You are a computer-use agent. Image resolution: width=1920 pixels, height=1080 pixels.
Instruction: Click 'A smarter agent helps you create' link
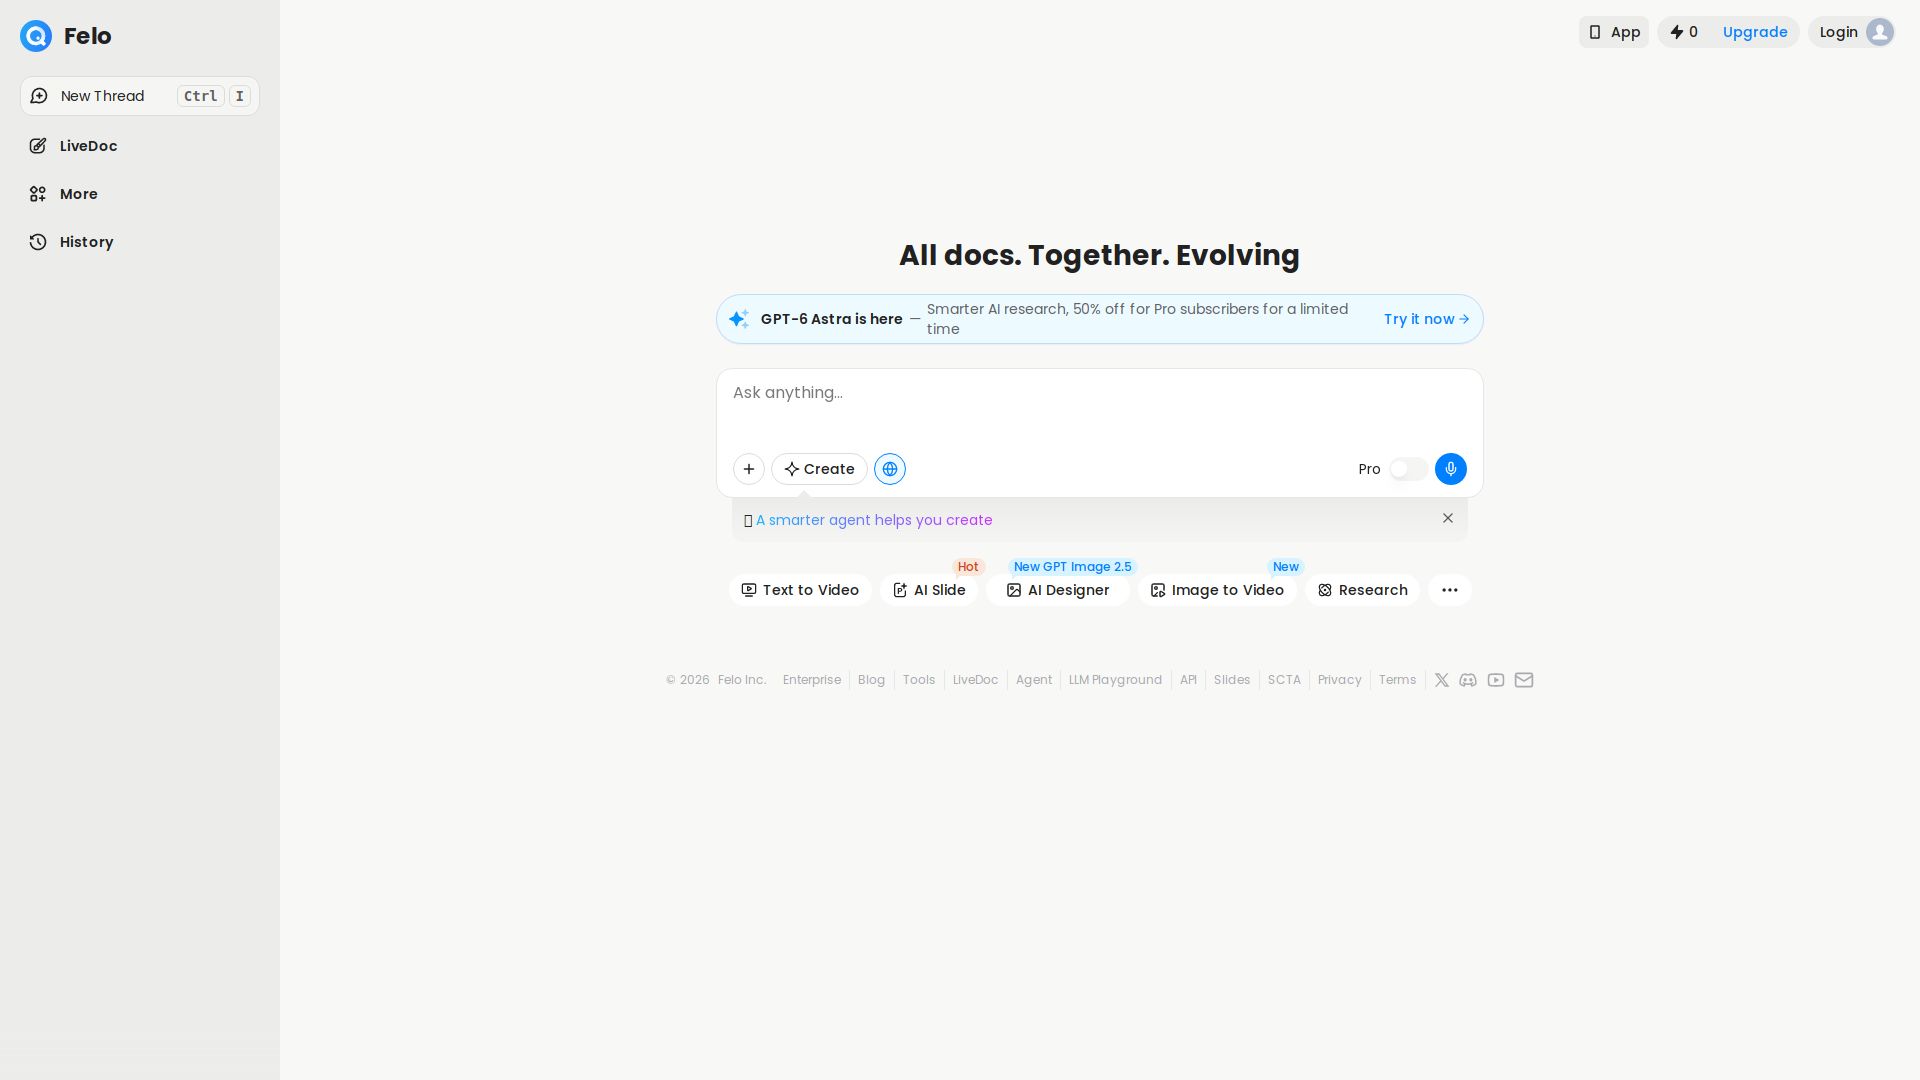[x=874, y=520]
